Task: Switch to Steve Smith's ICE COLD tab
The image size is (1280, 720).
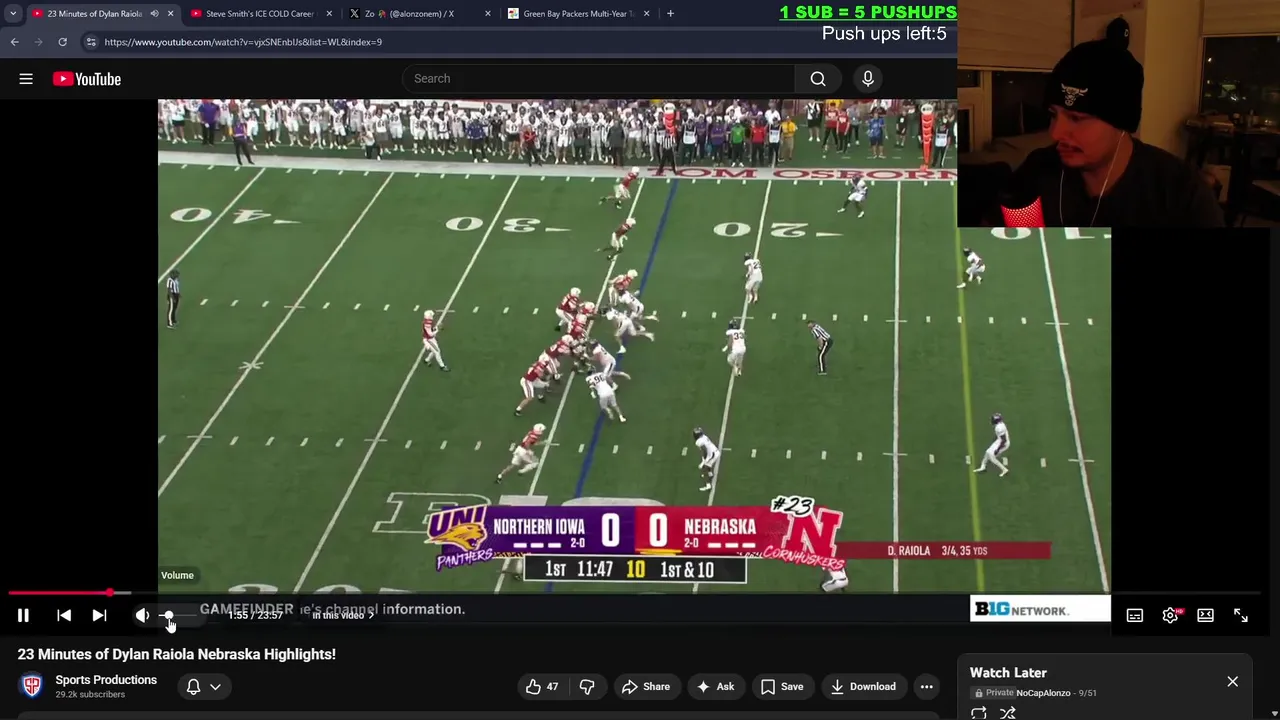Action: (x=259, y=14)
